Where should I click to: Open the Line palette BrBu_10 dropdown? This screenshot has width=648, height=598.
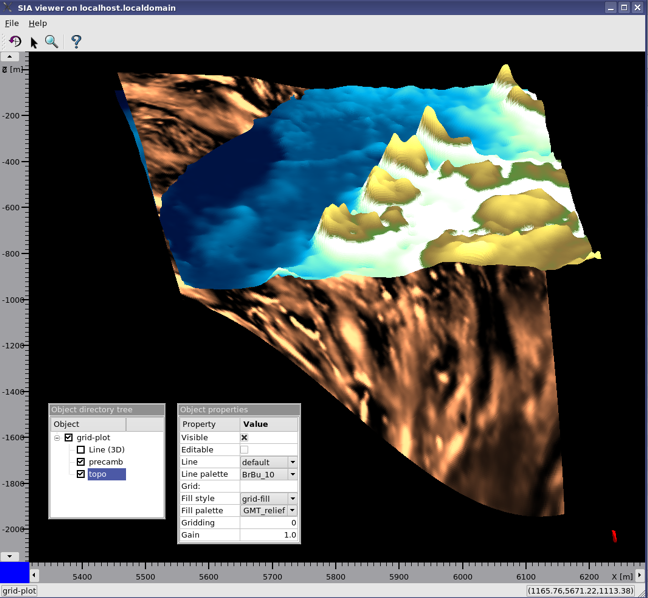[292, 474]
